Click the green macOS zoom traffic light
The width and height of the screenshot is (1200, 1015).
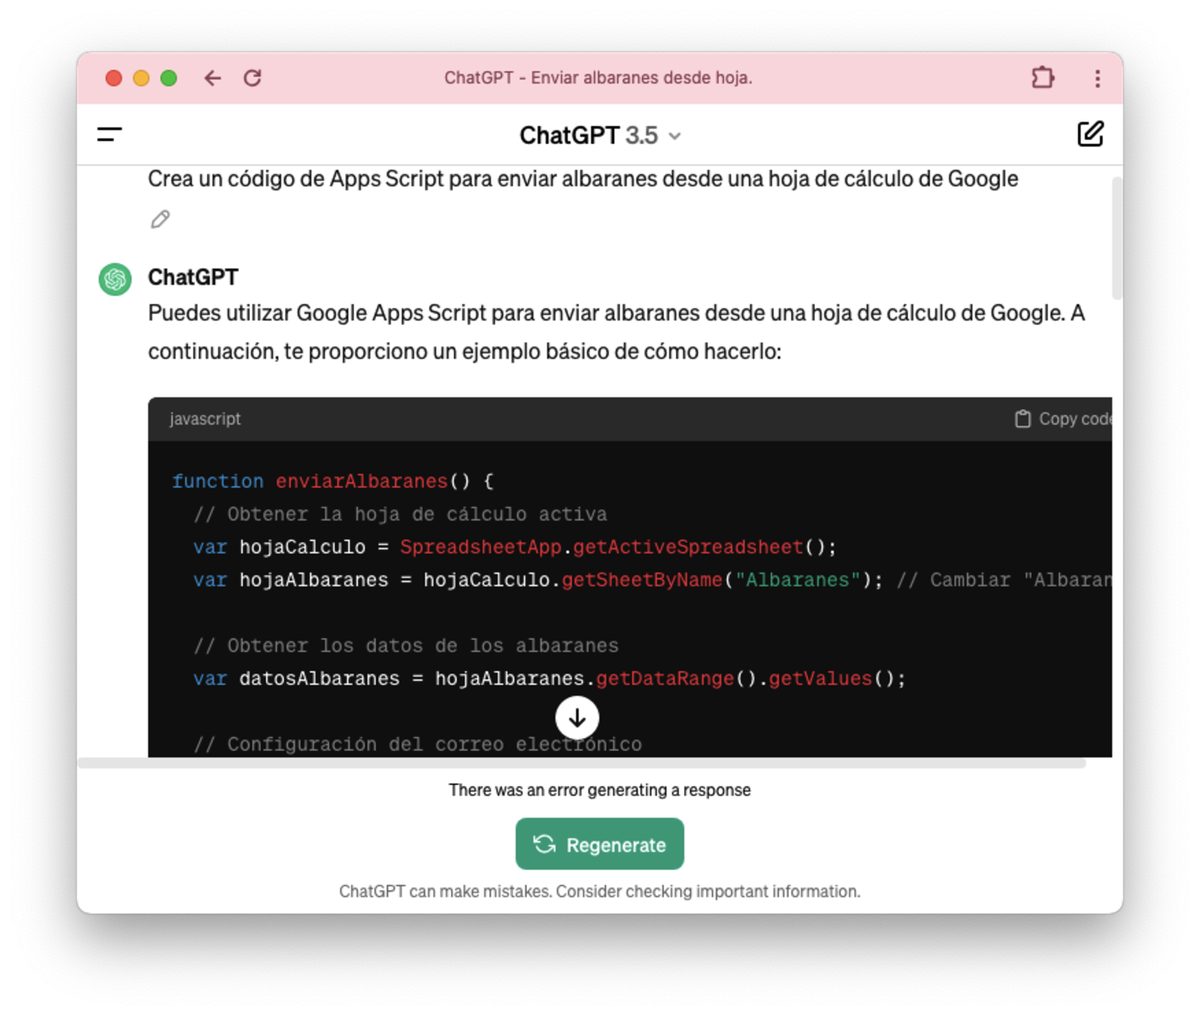169,77
